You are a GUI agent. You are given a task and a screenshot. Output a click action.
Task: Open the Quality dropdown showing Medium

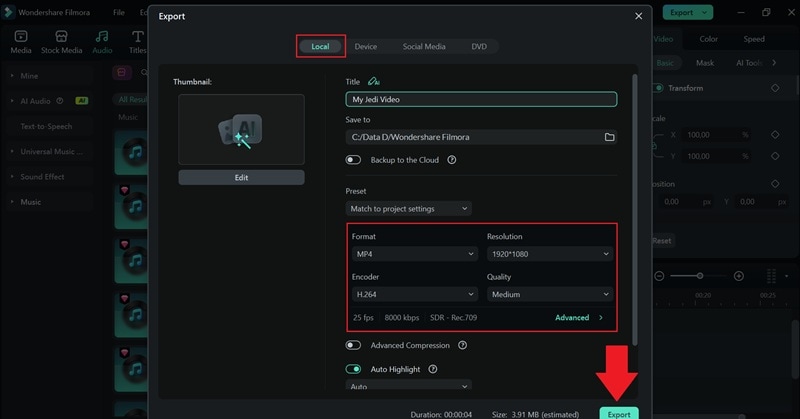[x=550, y=294]
